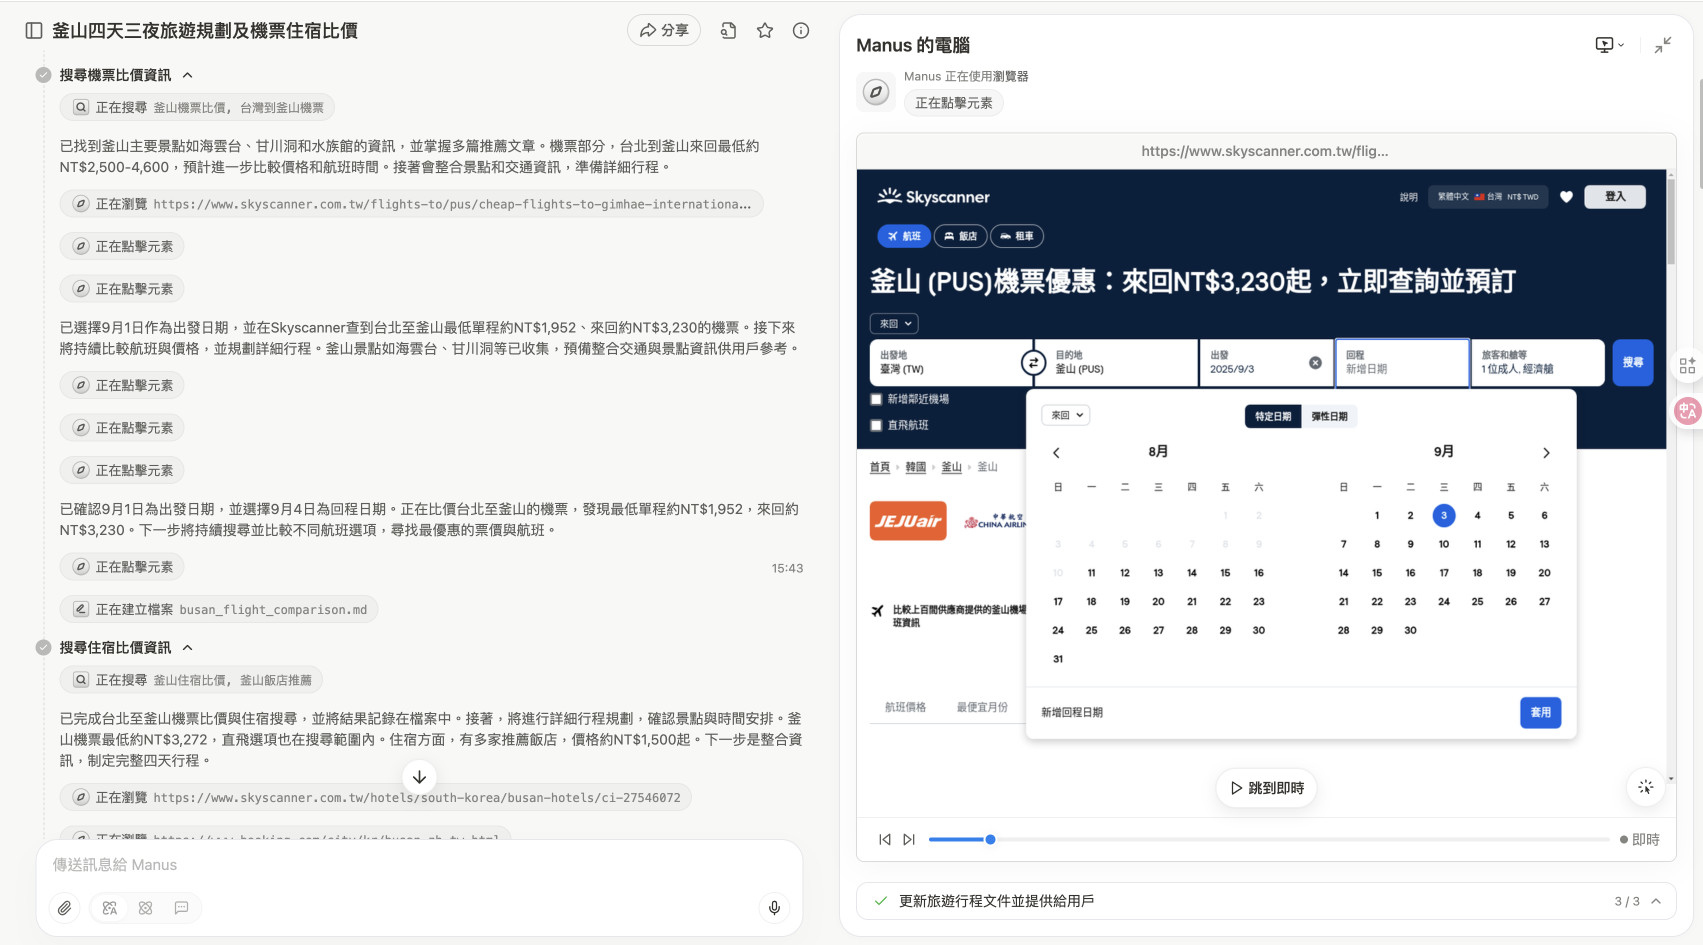Open the skyscanner flights-to/pus browsing step
Image resolution: width=1703 pixels, height=945 pixels.
pos(412,204)
